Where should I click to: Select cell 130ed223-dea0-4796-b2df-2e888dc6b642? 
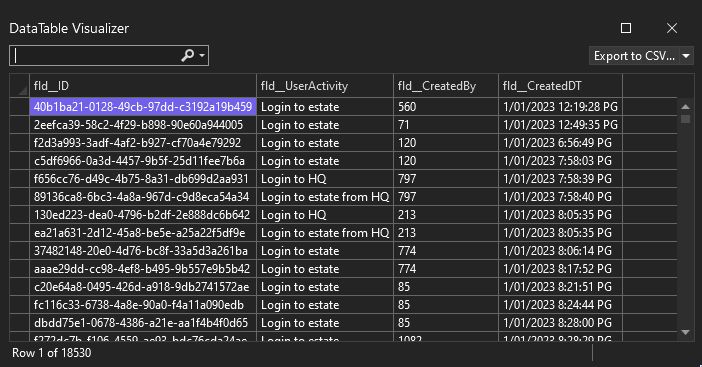click(143, 215)
